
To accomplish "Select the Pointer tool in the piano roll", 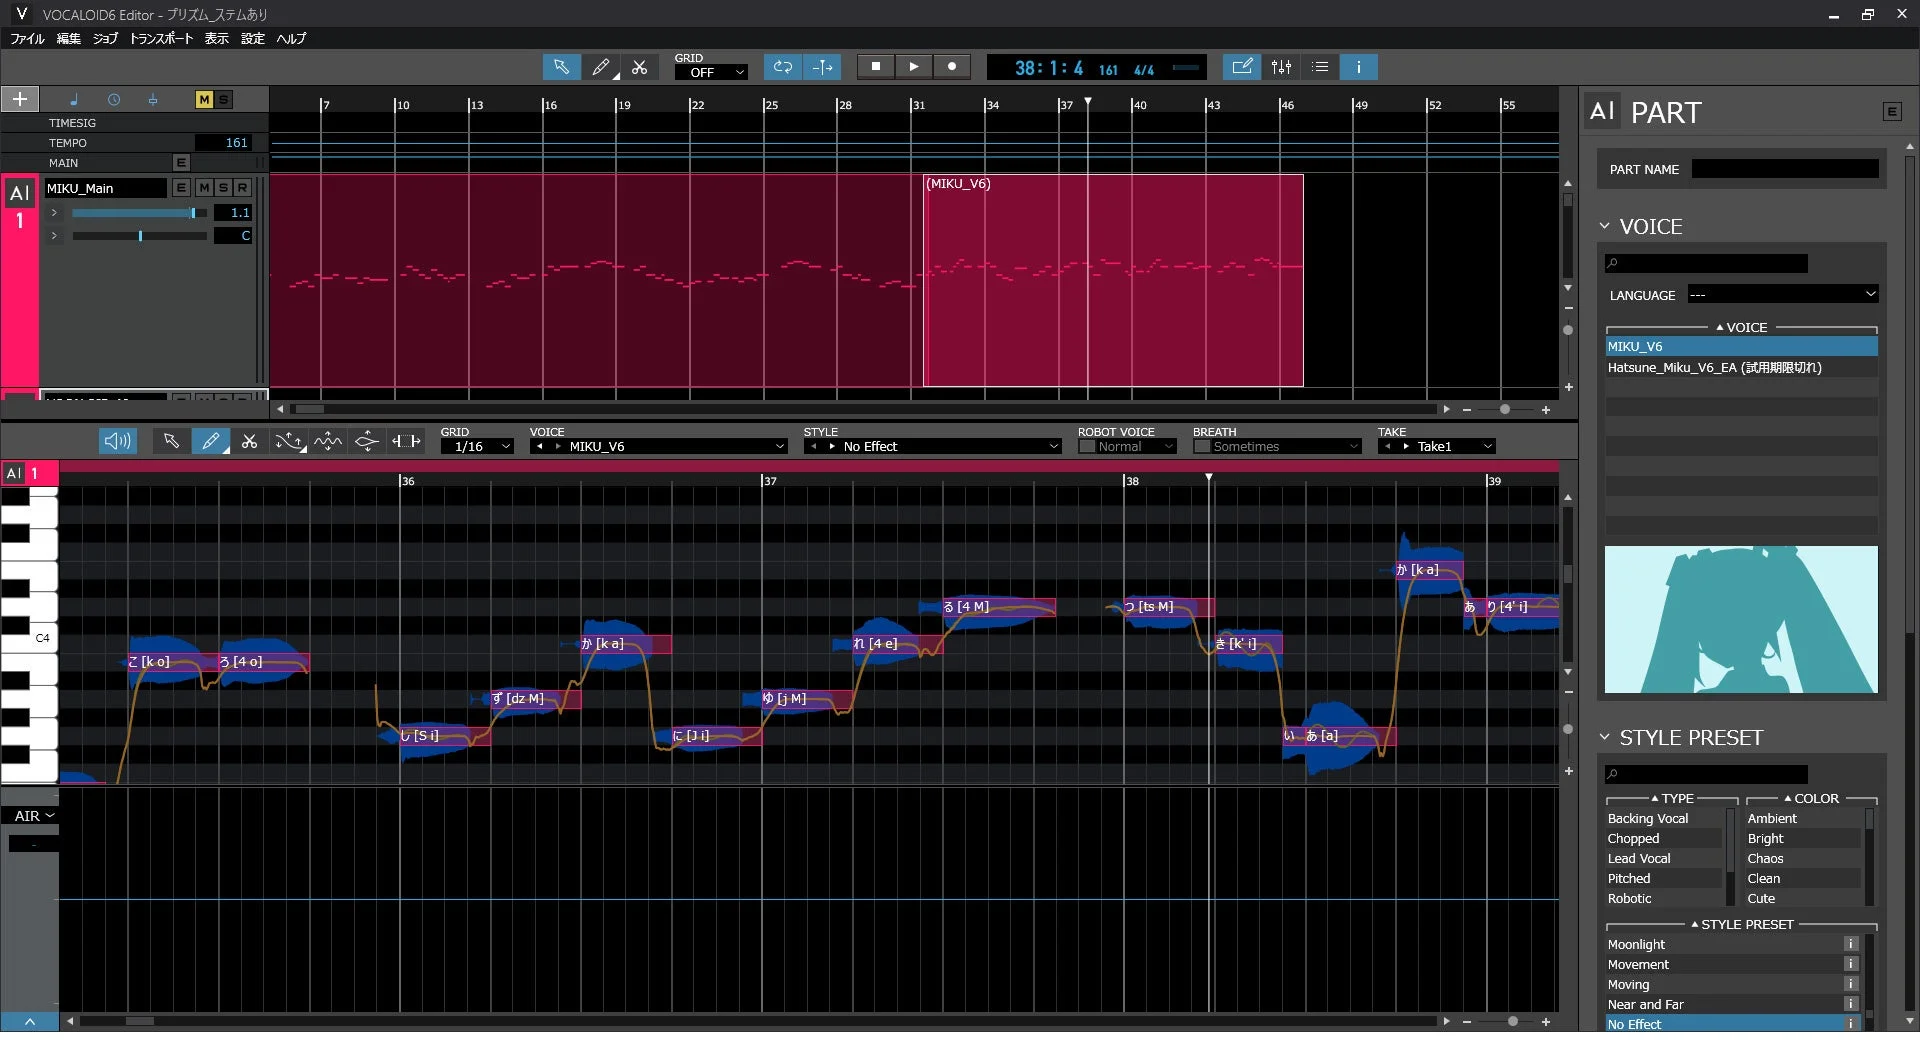I will coord(169,441).
